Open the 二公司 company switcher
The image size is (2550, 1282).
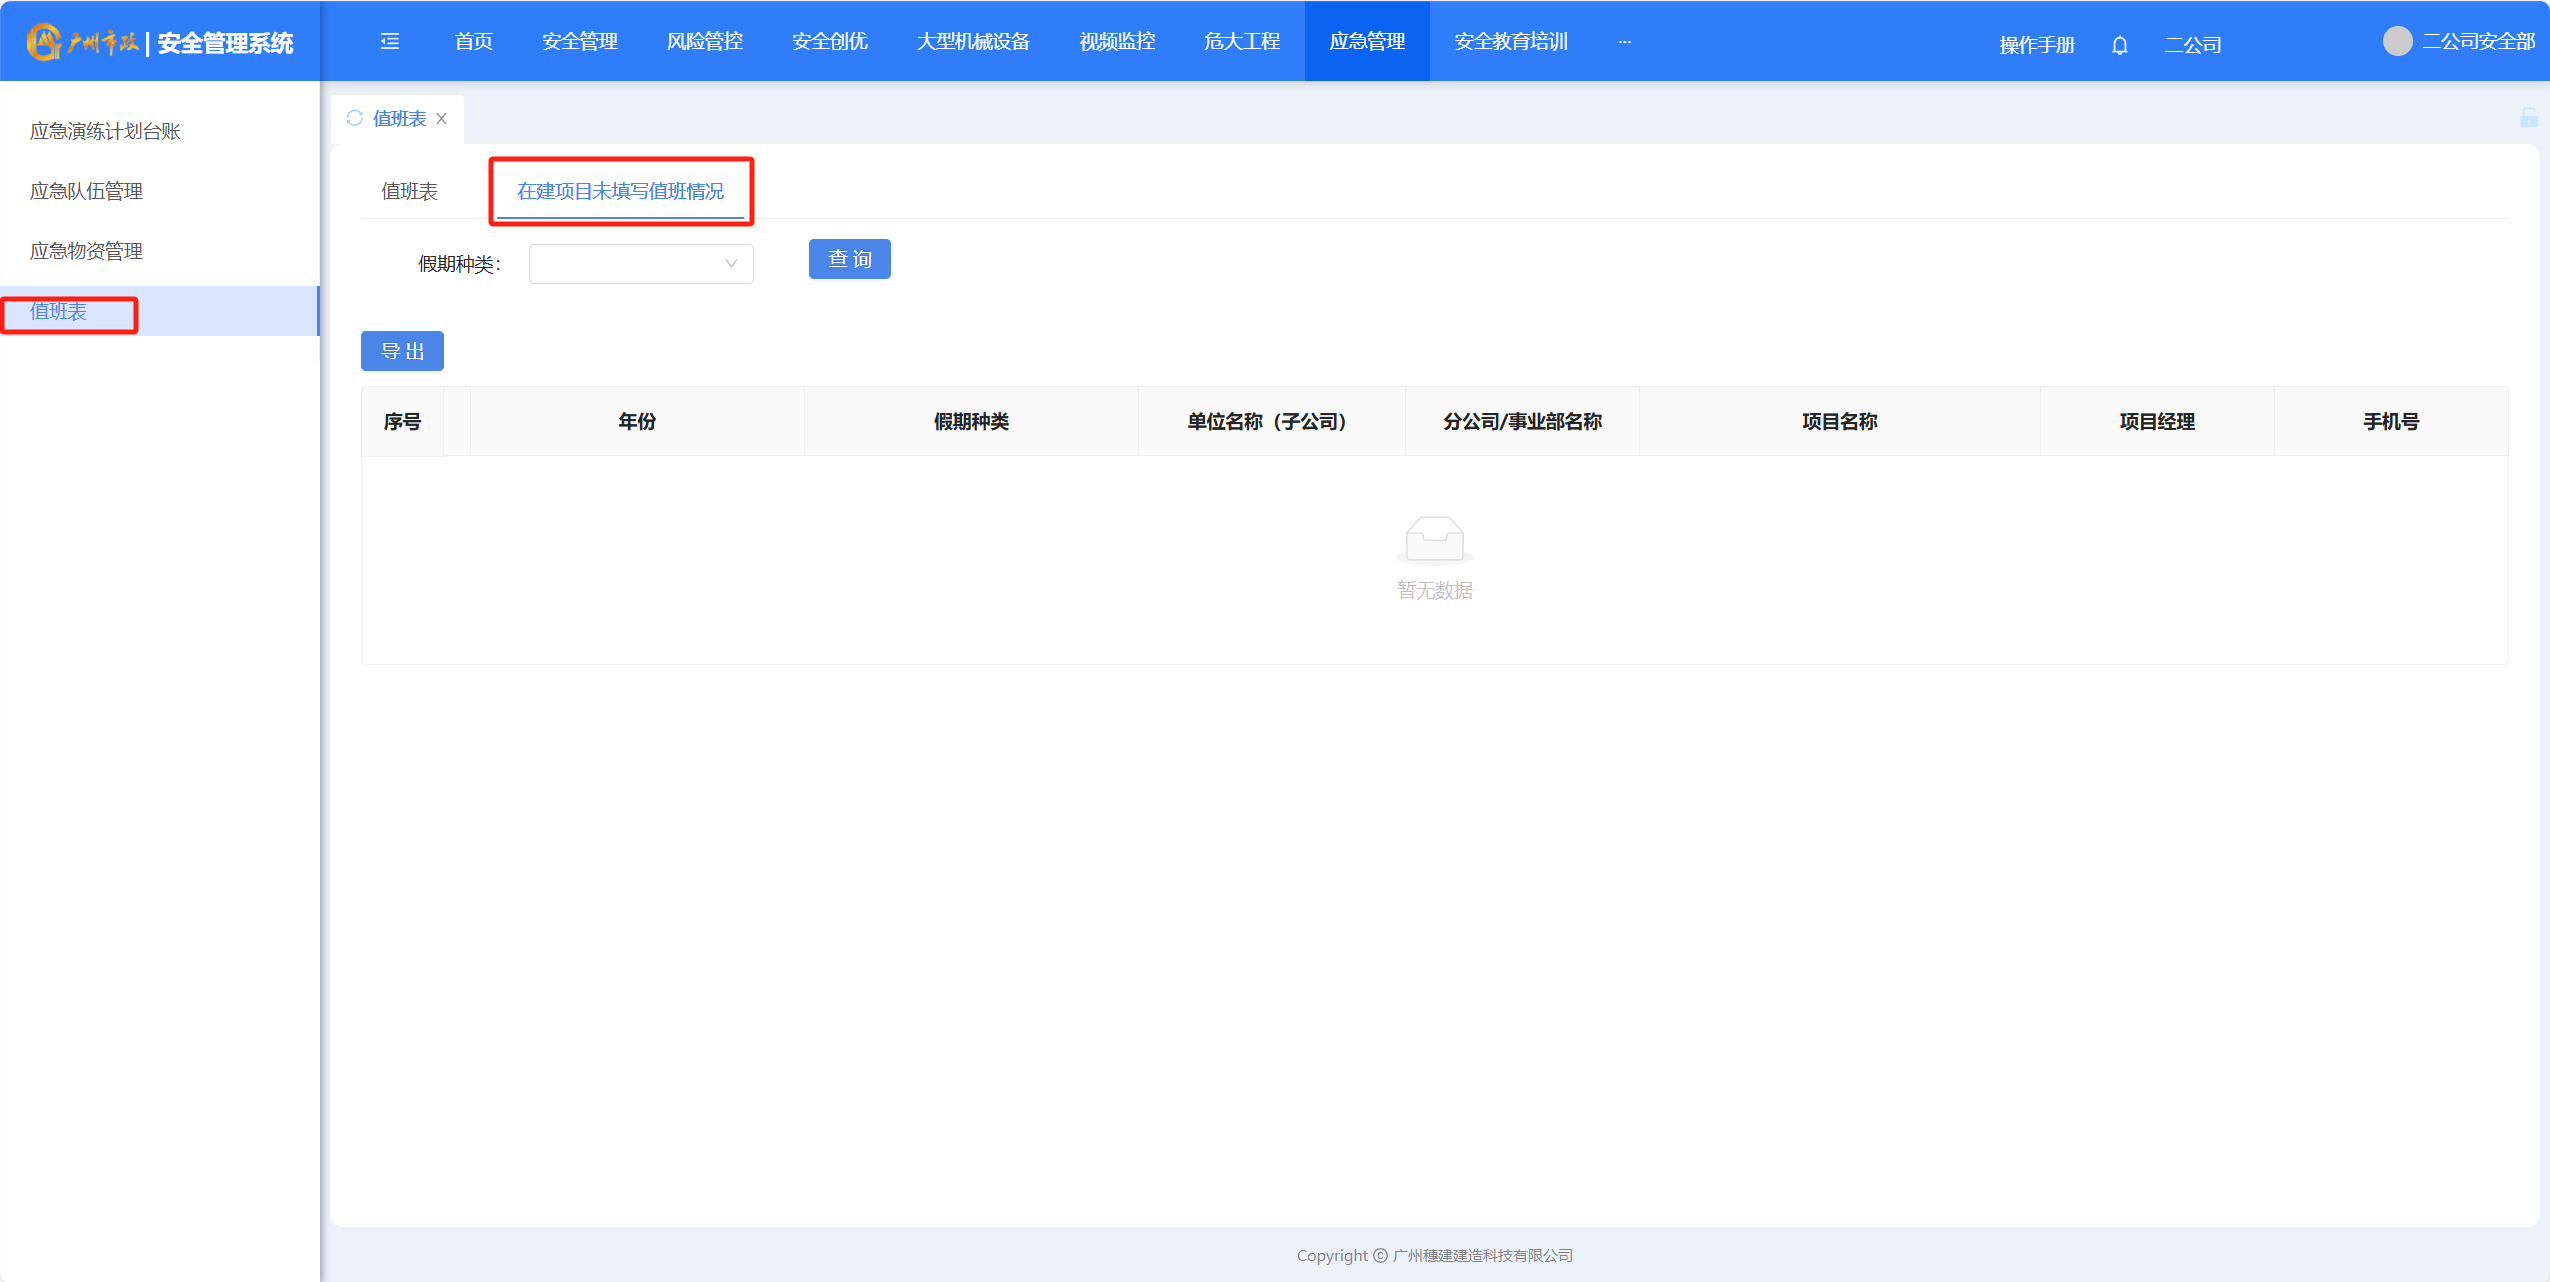click(x=2192, y=45)
